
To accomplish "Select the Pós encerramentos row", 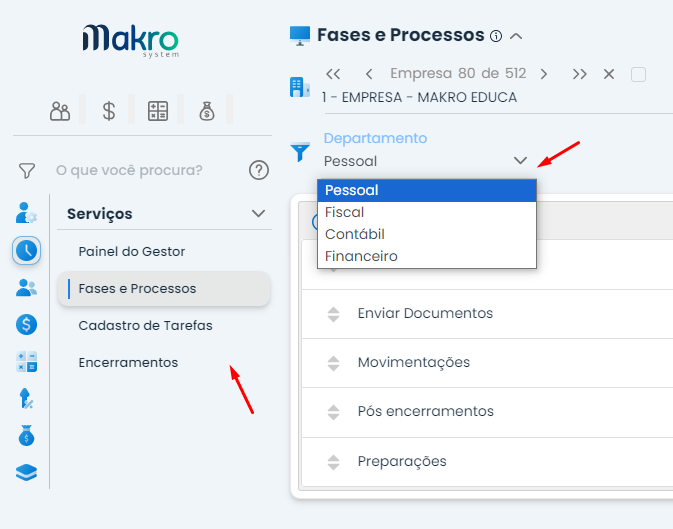I will tap(487, 413).
